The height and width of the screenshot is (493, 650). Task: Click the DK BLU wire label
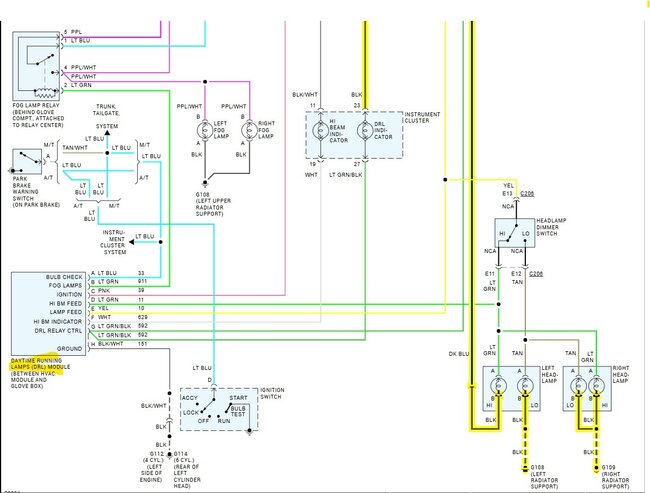pos(458,354)
